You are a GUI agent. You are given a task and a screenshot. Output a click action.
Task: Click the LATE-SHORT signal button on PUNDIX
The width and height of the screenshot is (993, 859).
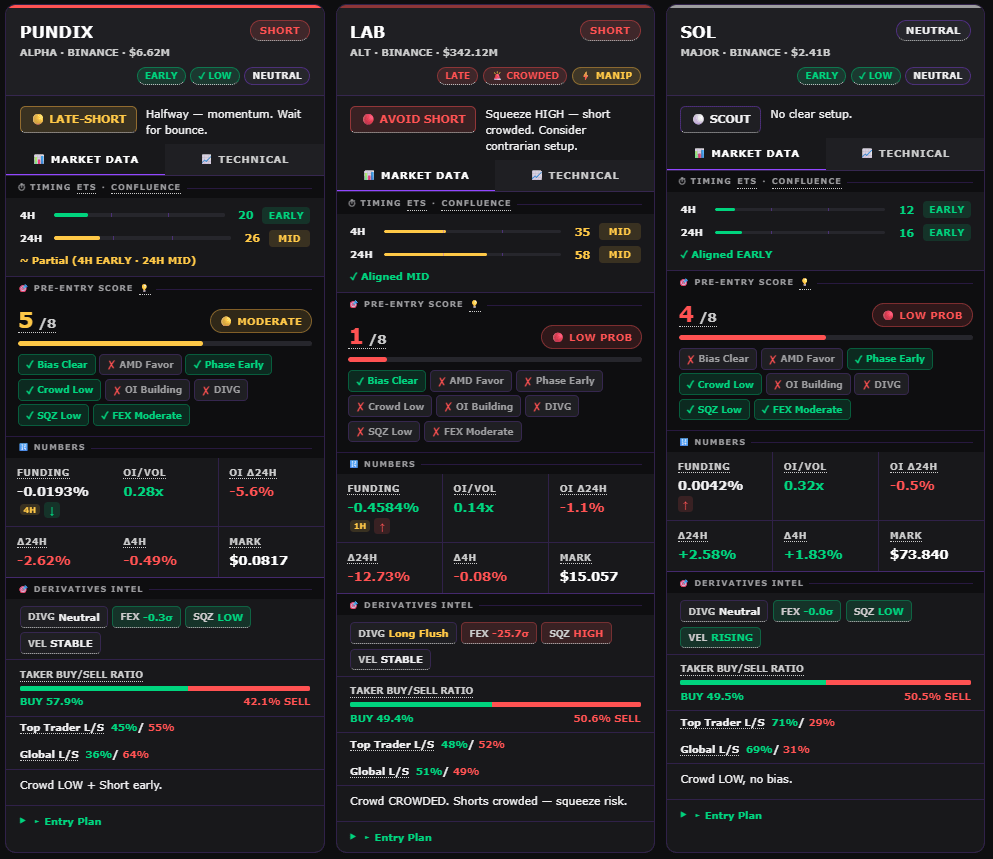[x=79, y=119]
